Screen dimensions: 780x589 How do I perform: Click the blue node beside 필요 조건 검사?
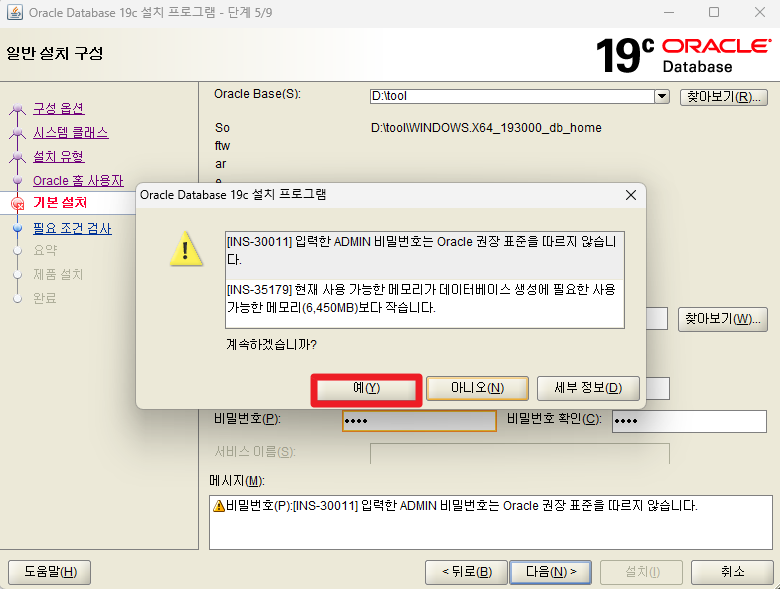pos(17,228)
